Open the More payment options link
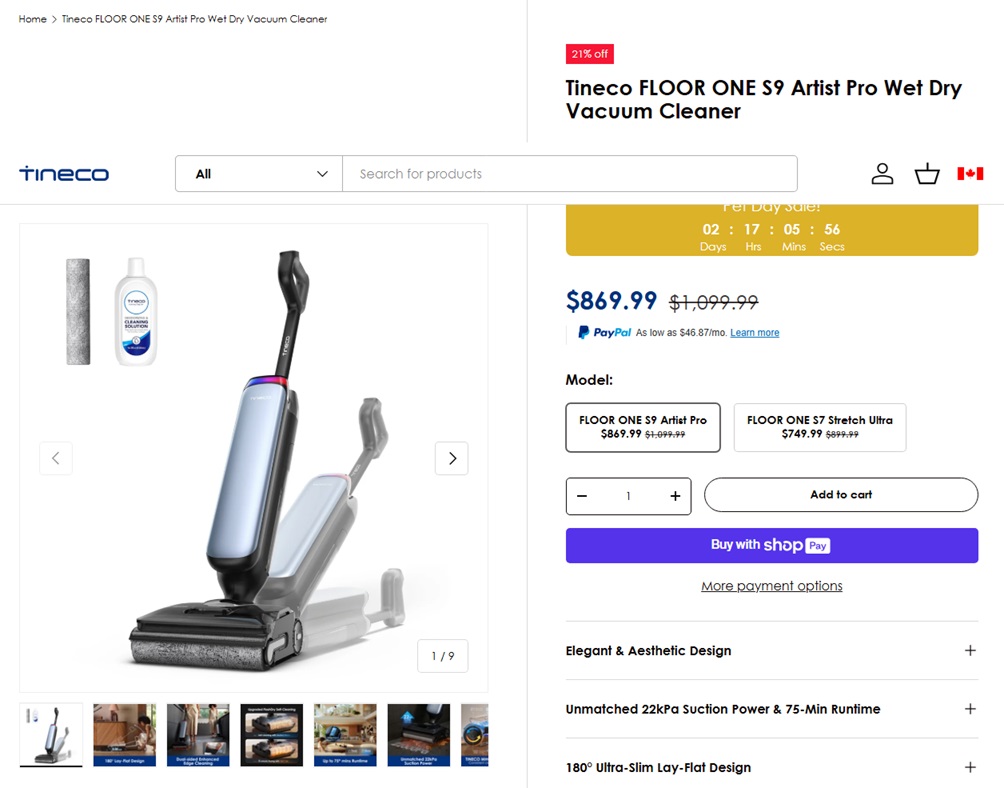 click(x=771, y=586)
